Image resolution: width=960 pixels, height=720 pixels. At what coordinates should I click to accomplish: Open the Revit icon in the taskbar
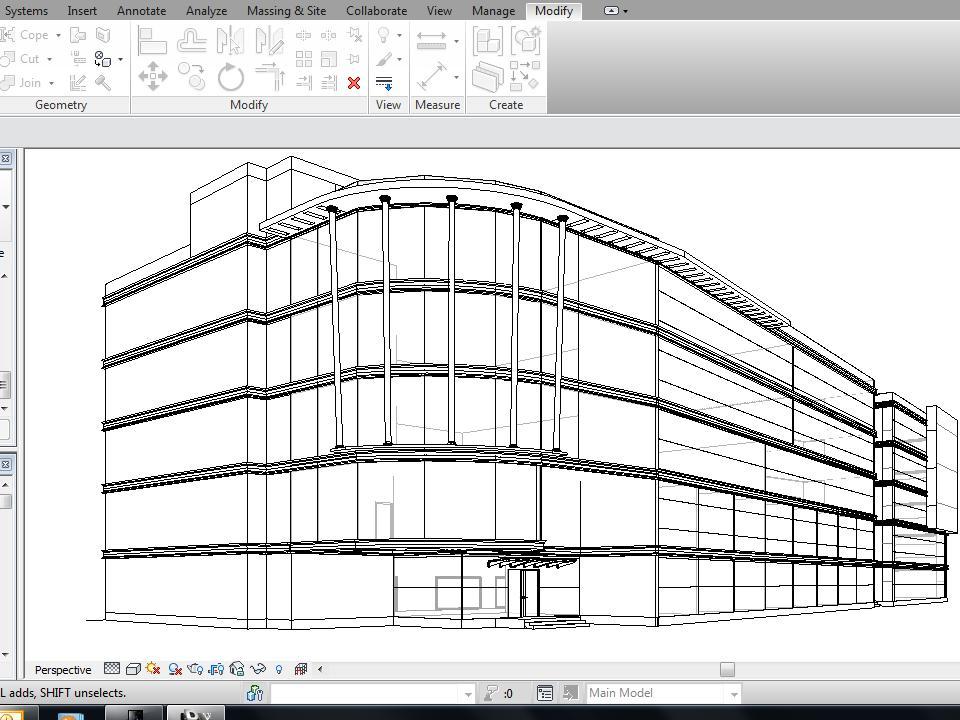pos(196,712)
